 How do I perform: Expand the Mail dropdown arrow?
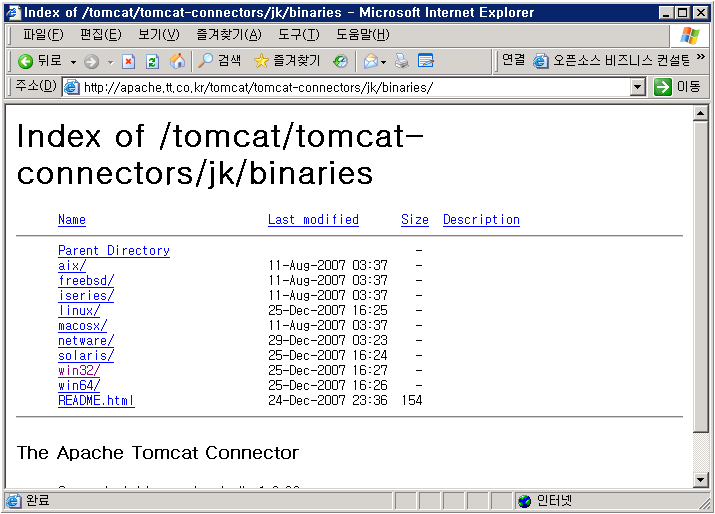tap(383, 62)
